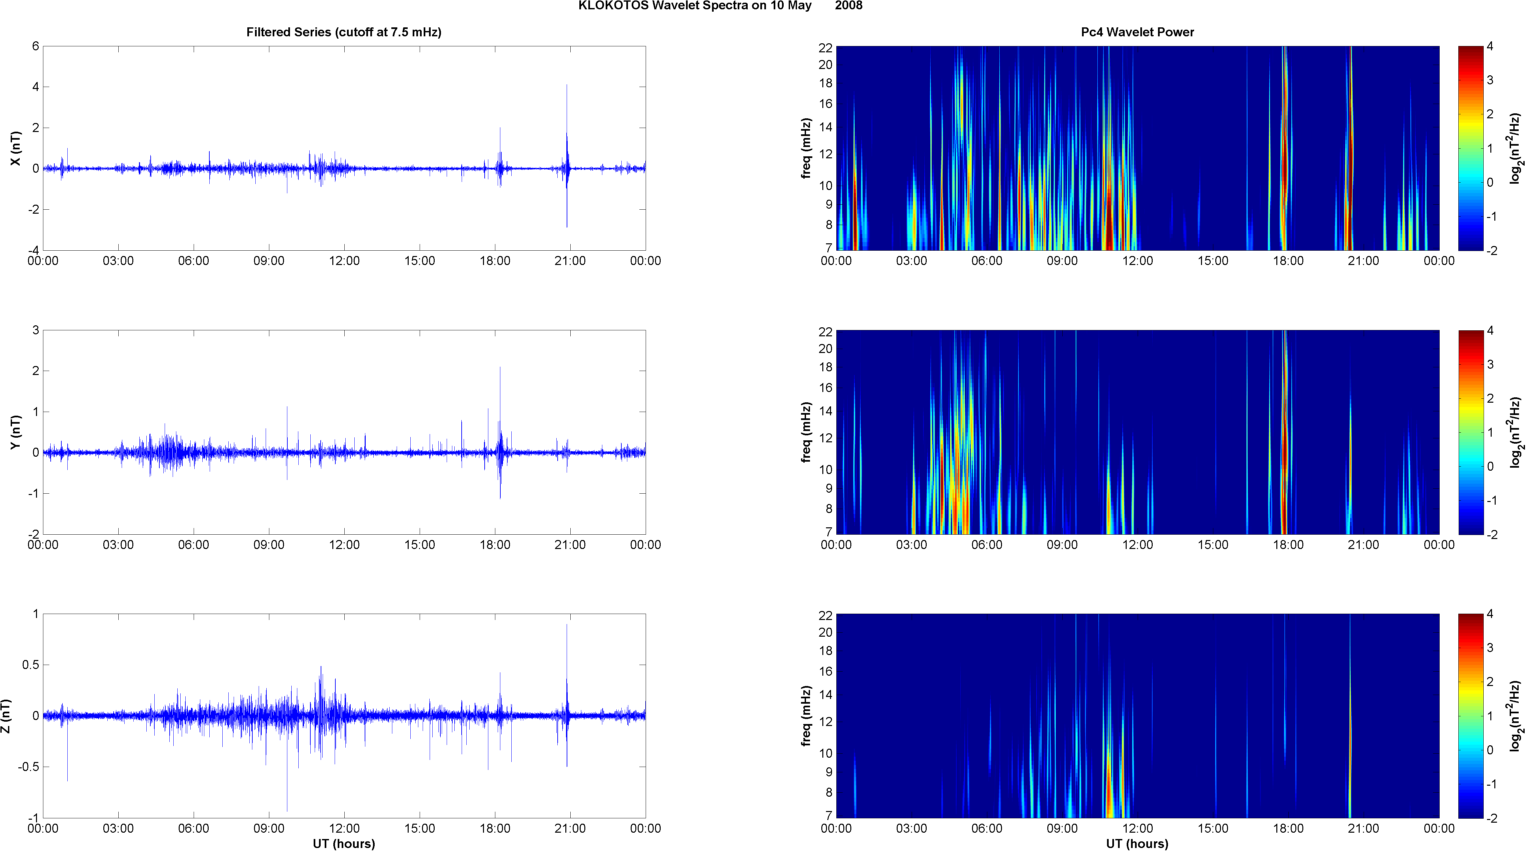Click freq (mHz) label of the top wavelet plot

point(806,148)
